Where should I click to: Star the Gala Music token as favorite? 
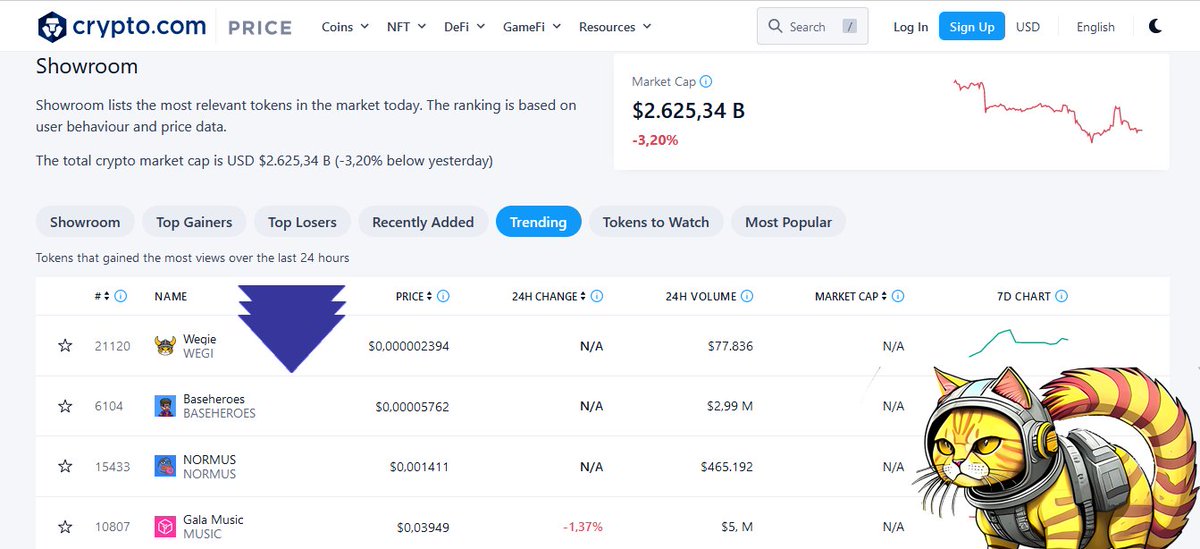coord(65,526)
